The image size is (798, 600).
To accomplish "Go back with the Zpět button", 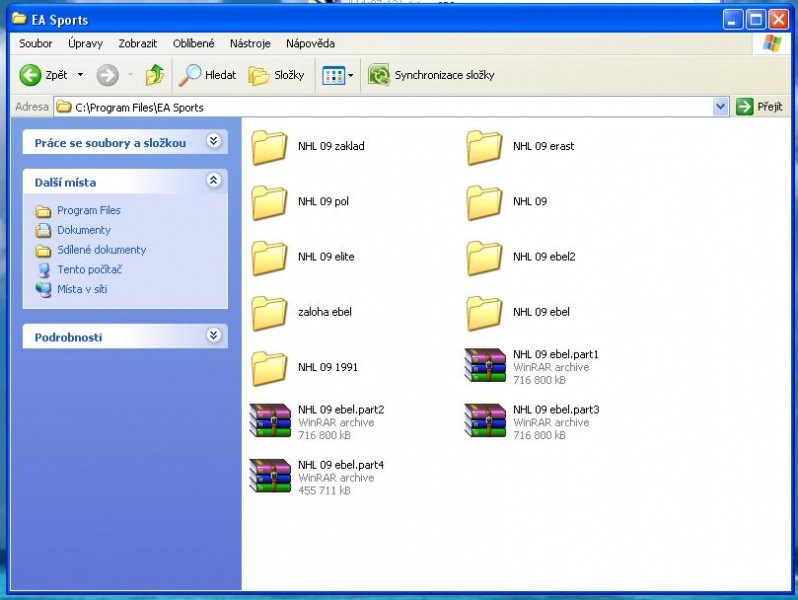I will pos(44,75).
